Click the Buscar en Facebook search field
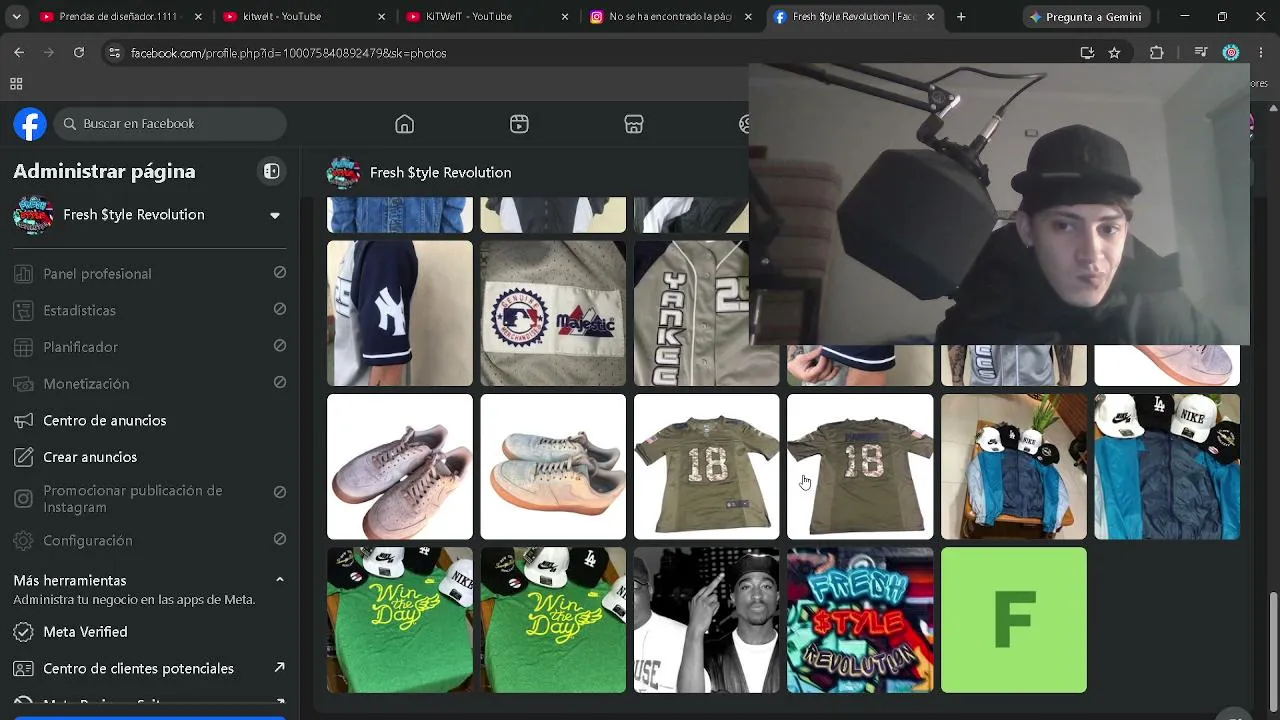 tap(171, 124)
